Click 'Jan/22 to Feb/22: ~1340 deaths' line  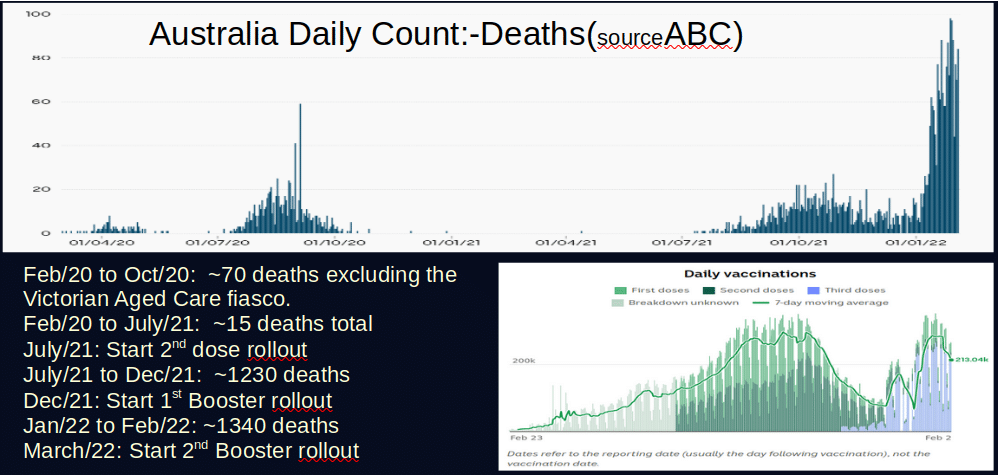tap(181, 425)
